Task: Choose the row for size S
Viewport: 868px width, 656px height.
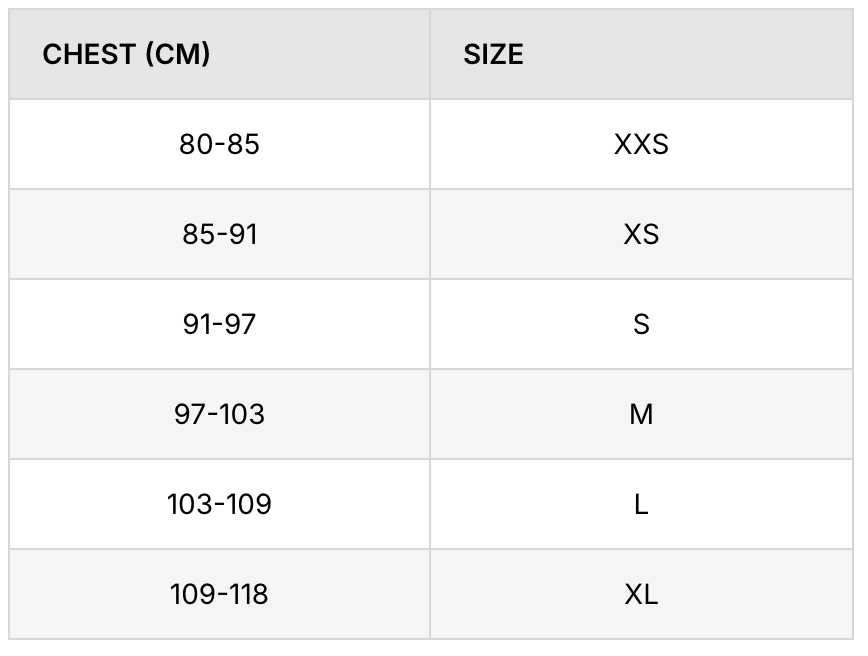Action: coord(430,325)
